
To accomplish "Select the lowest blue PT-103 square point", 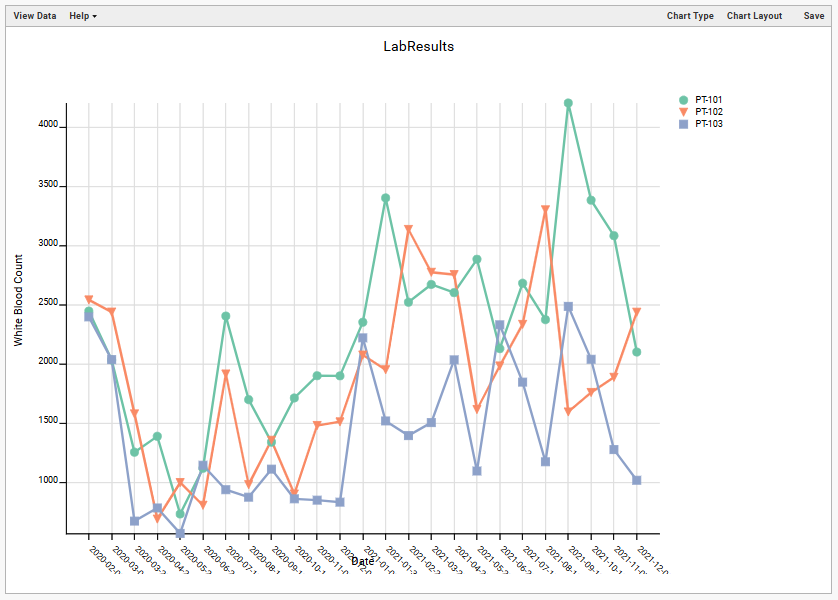I will pyautogui.click(x=180, y=534).
